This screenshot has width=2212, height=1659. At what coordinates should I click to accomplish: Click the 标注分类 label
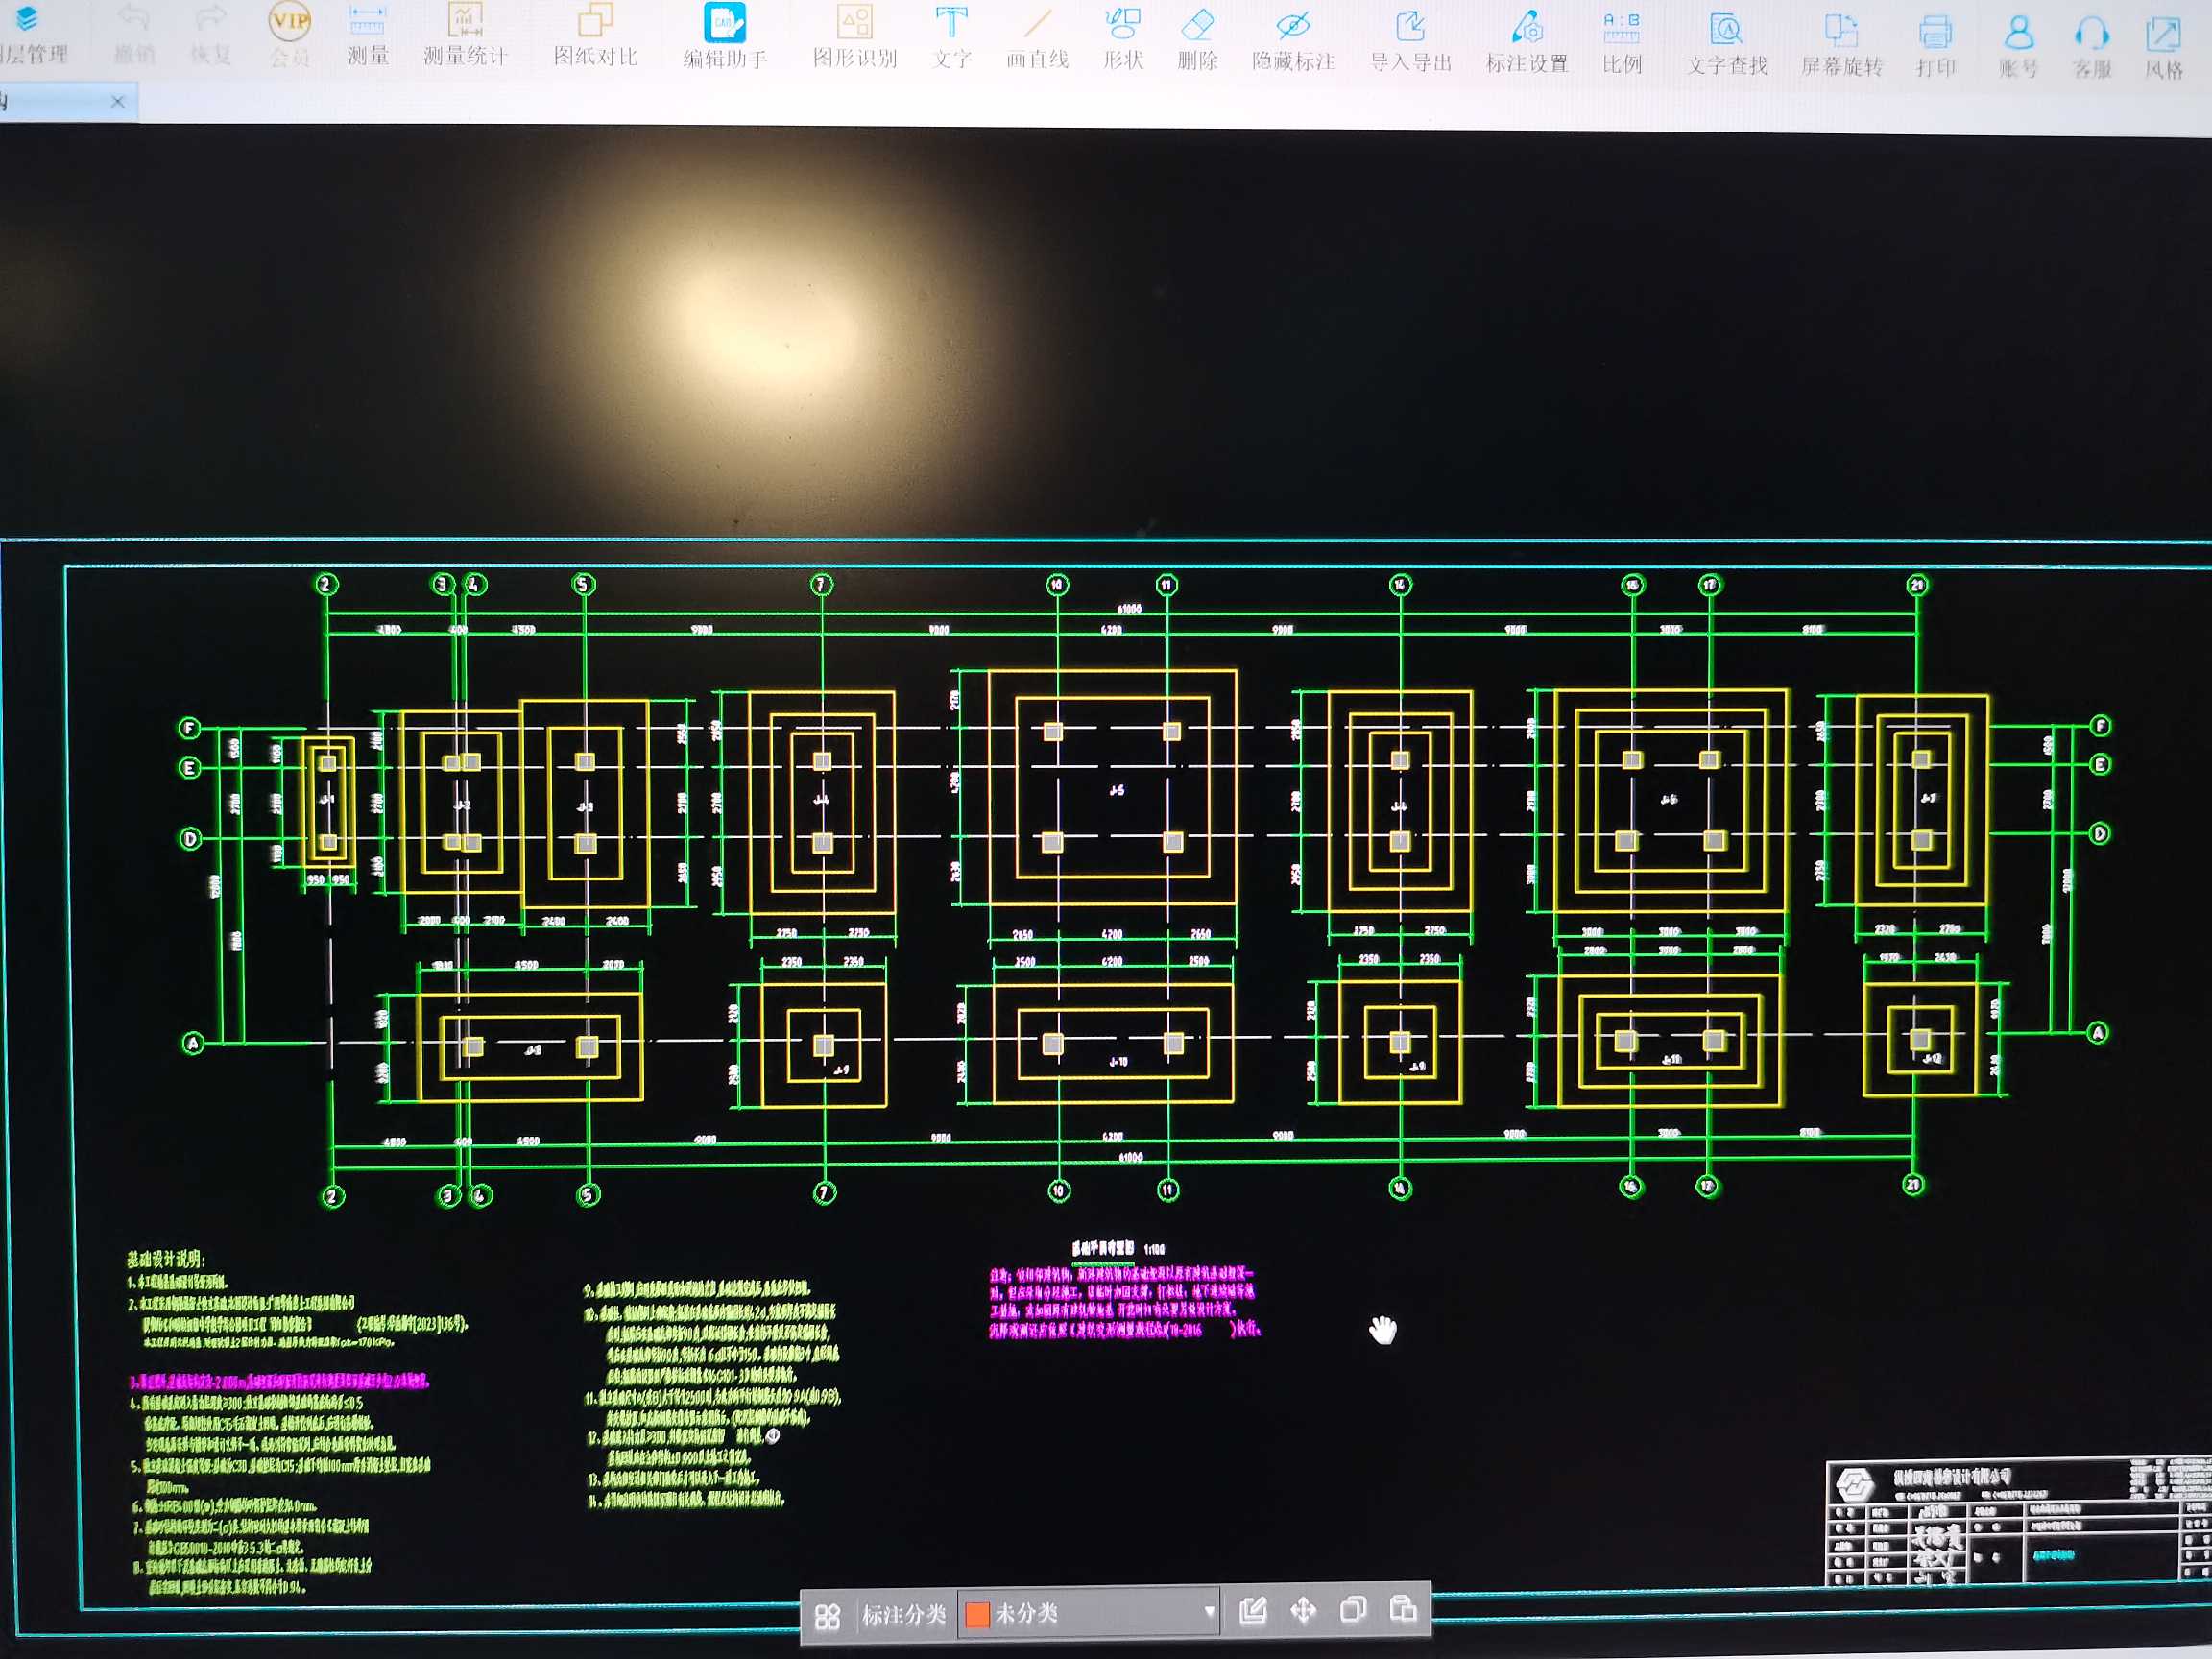pyautogui.click(x=903, y=1615)
